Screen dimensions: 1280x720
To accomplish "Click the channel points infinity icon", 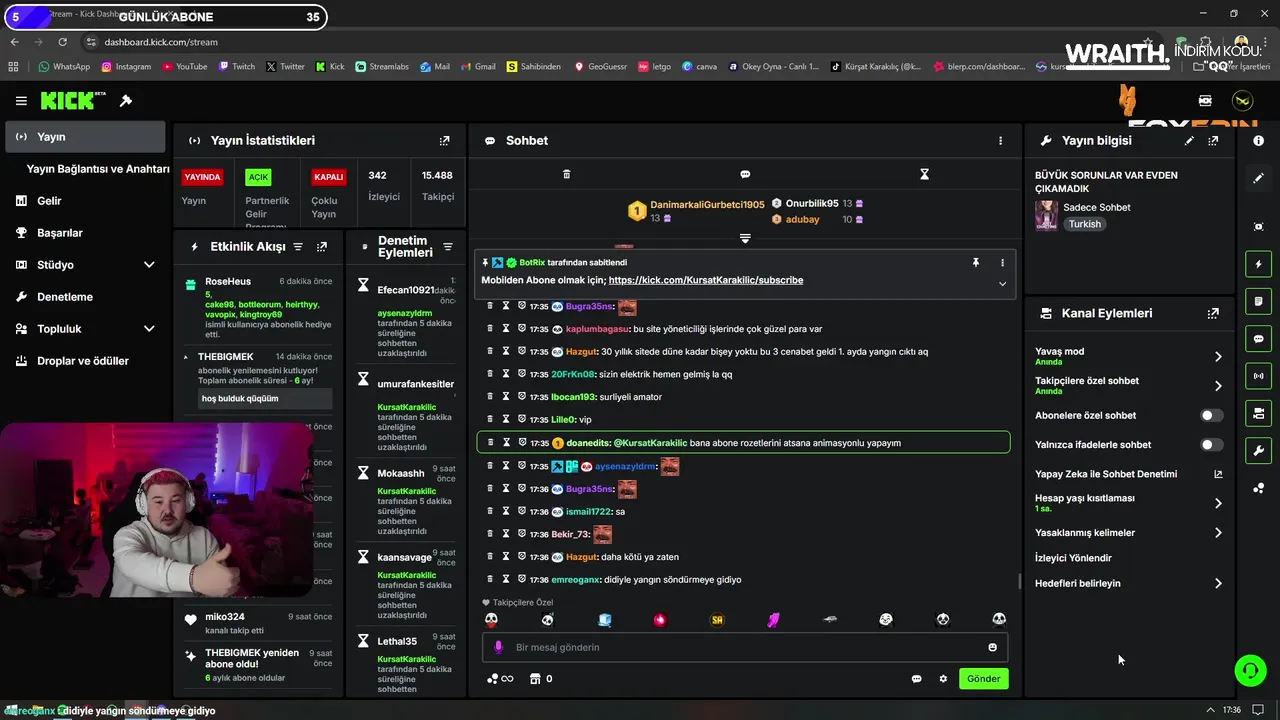I will (x=500, y=679).
